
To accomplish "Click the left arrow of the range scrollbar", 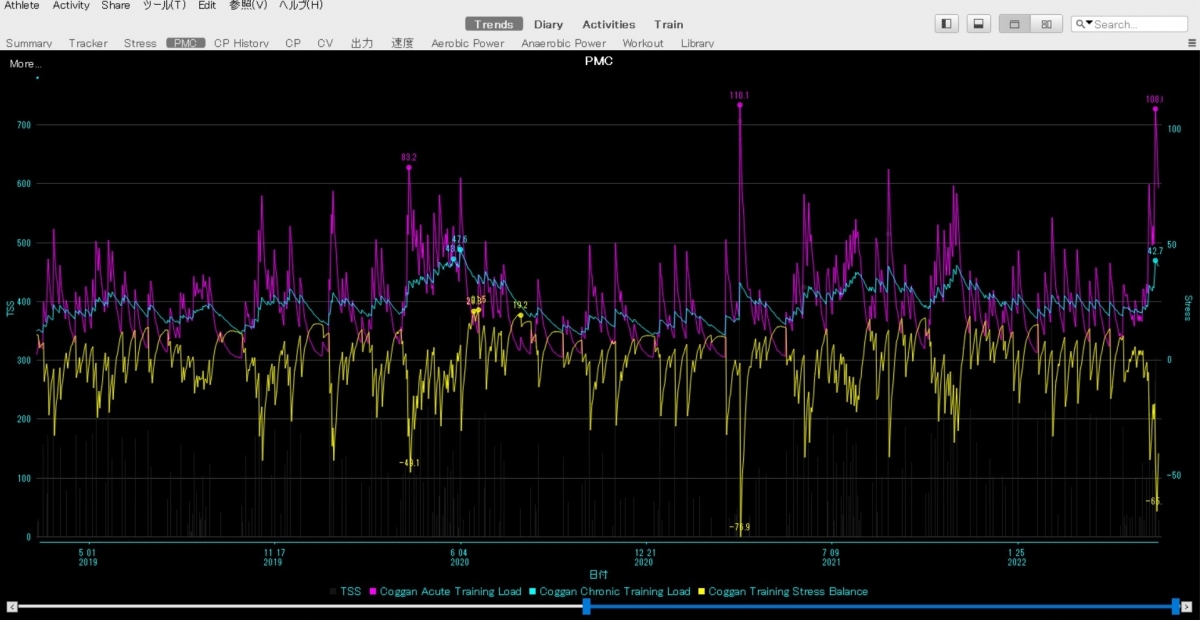I will pos(11,606).
